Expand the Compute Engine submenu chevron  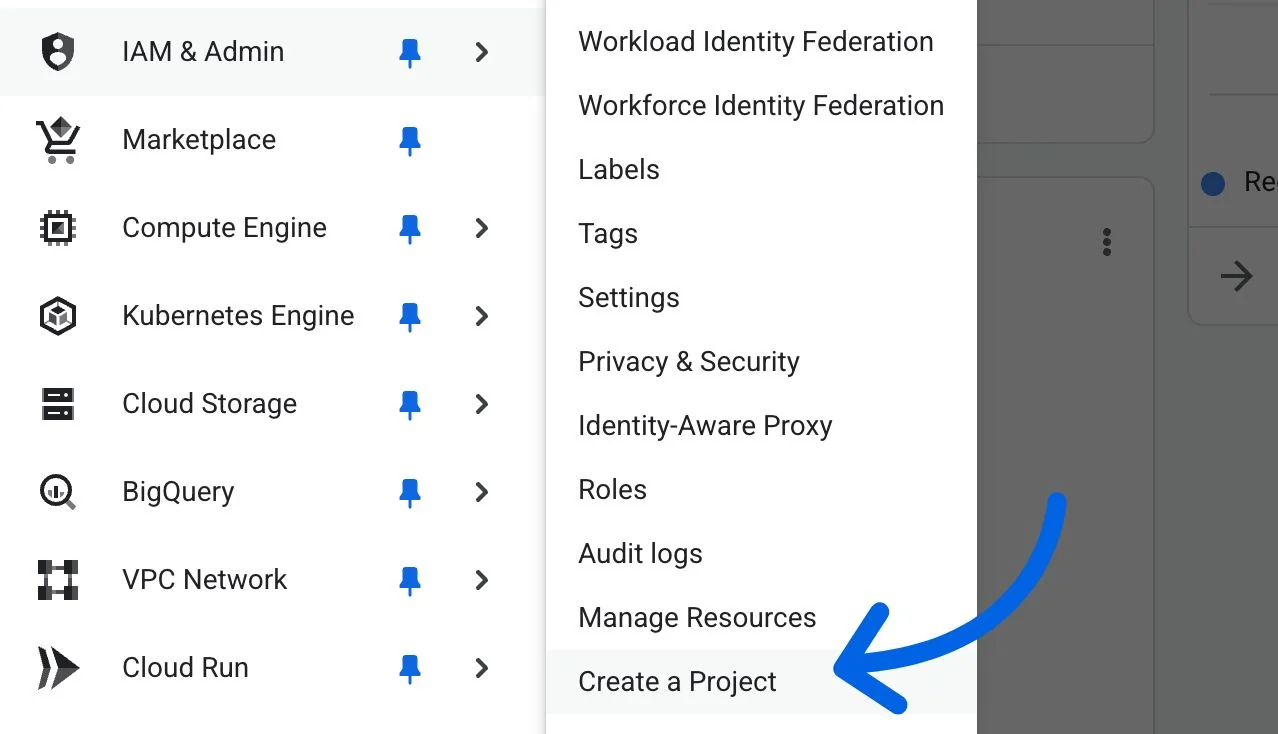[x=482, y=228]
